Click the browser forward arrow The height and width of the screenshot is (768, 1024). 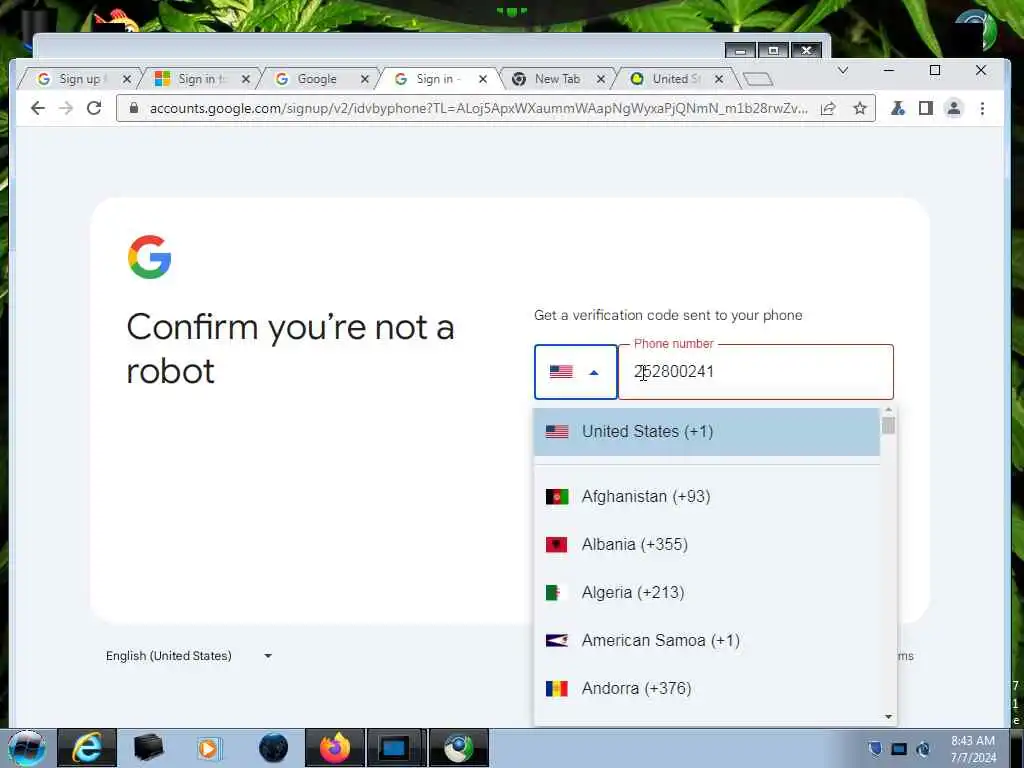click(66, 108)
